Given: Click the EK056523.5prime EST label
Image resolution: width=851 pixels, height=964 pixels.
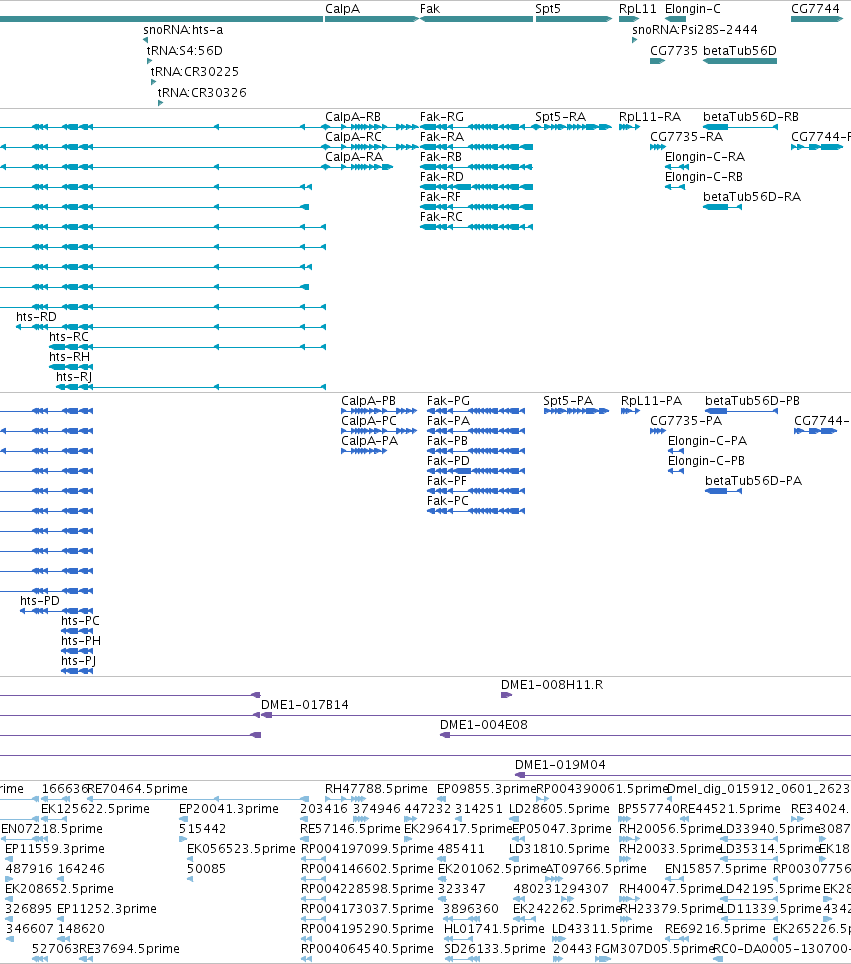Looking at the screenshot, I should (x=241, y=848).
